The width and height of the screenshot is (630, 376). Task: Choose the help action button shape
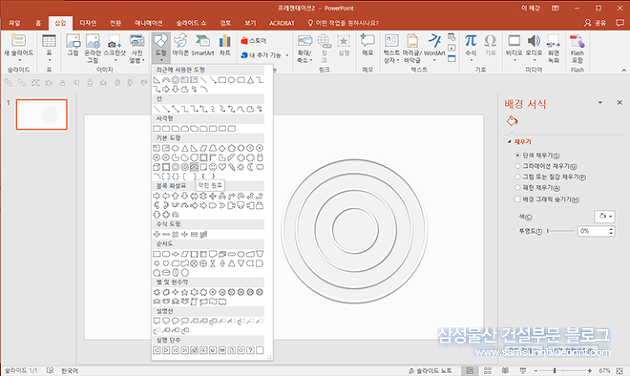coord(250,350)
